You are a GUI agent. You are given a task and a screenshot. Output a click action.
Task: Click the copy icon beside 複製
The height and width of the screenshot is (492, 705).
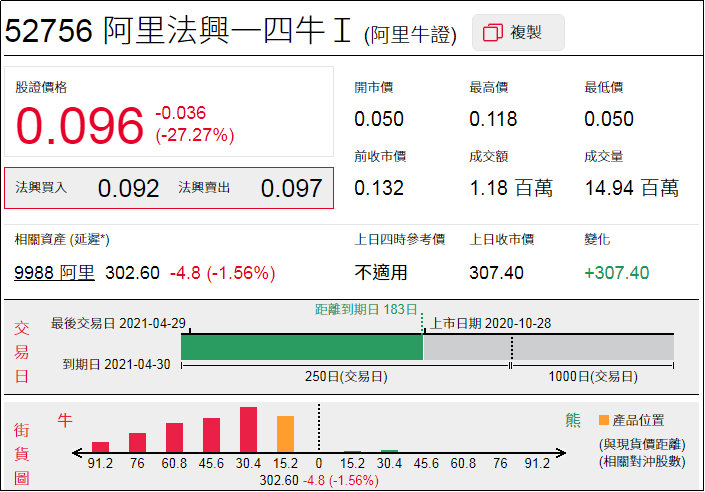[x=492, y=32]
